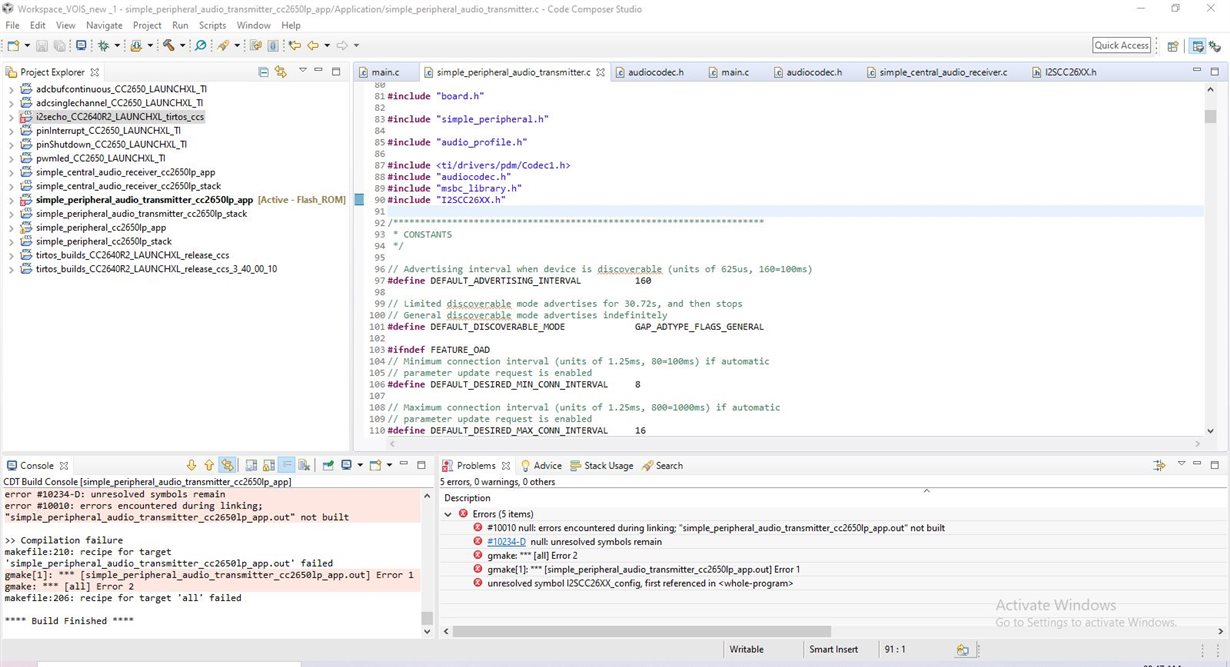The image size is (1230, 667).
Task: Collapse the Errors (5 items) group
Action: coord(448,514)
